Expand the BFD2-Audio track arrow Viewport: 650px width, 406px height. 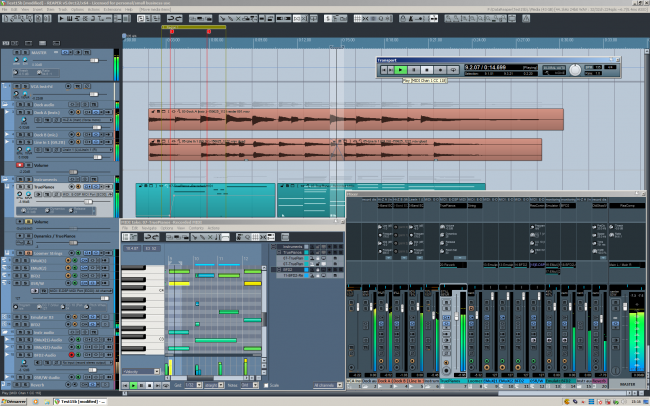[7, 355]
